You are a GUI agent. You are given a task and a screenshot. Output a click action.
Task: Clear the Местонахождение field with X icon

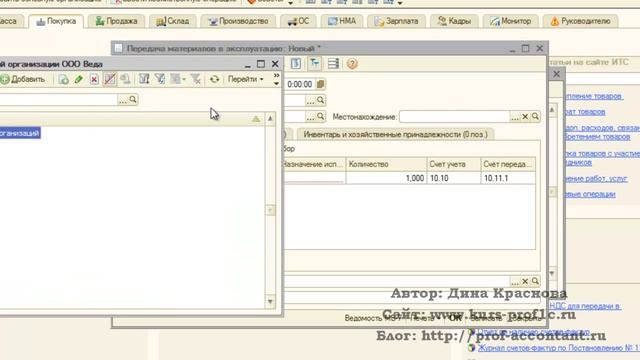(x=525, y=117)
